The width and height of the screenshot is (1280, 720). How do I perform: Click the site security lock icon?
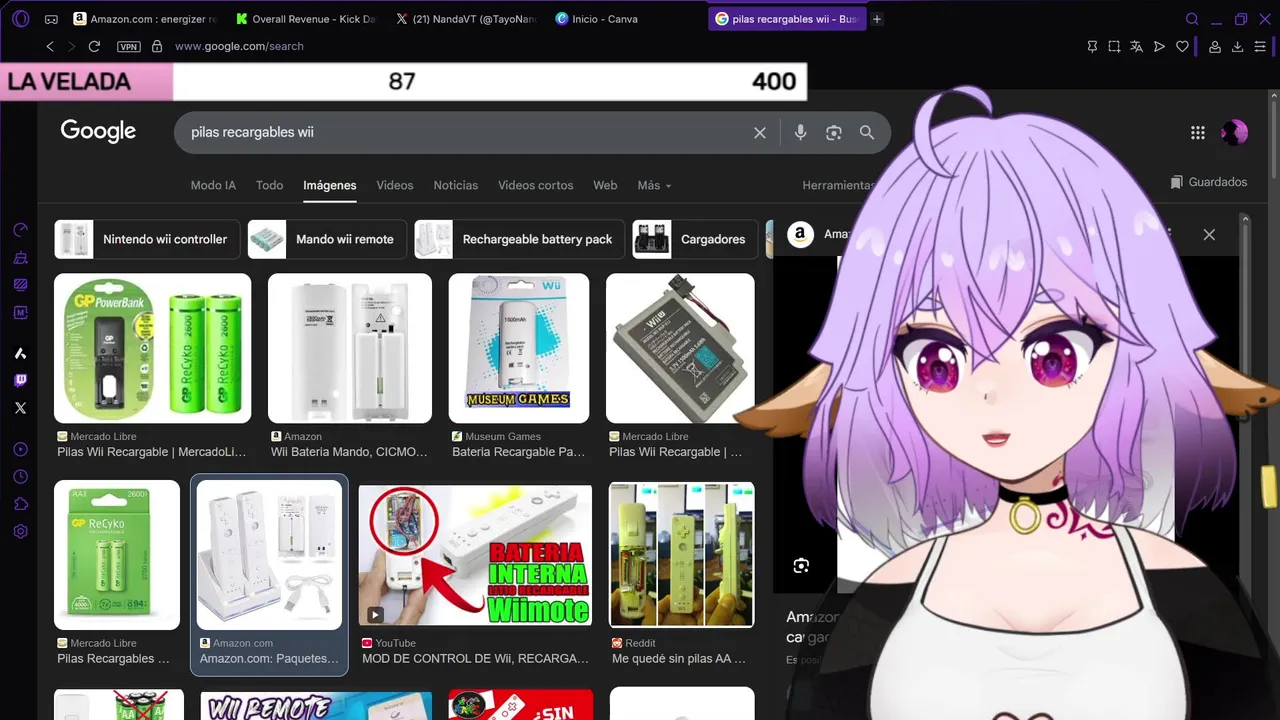pyautogui.click(x=157, y=46)
